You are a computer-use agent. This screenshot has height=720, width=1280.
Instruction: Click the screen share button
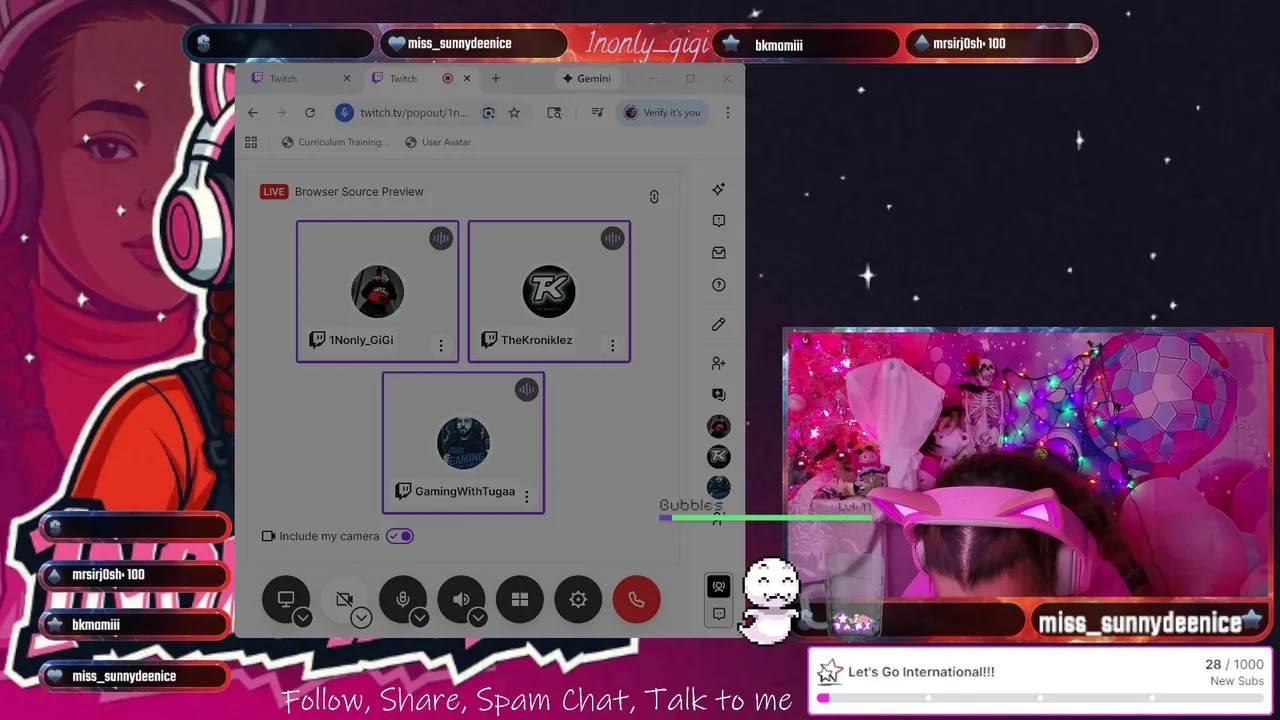coord(286,599)
